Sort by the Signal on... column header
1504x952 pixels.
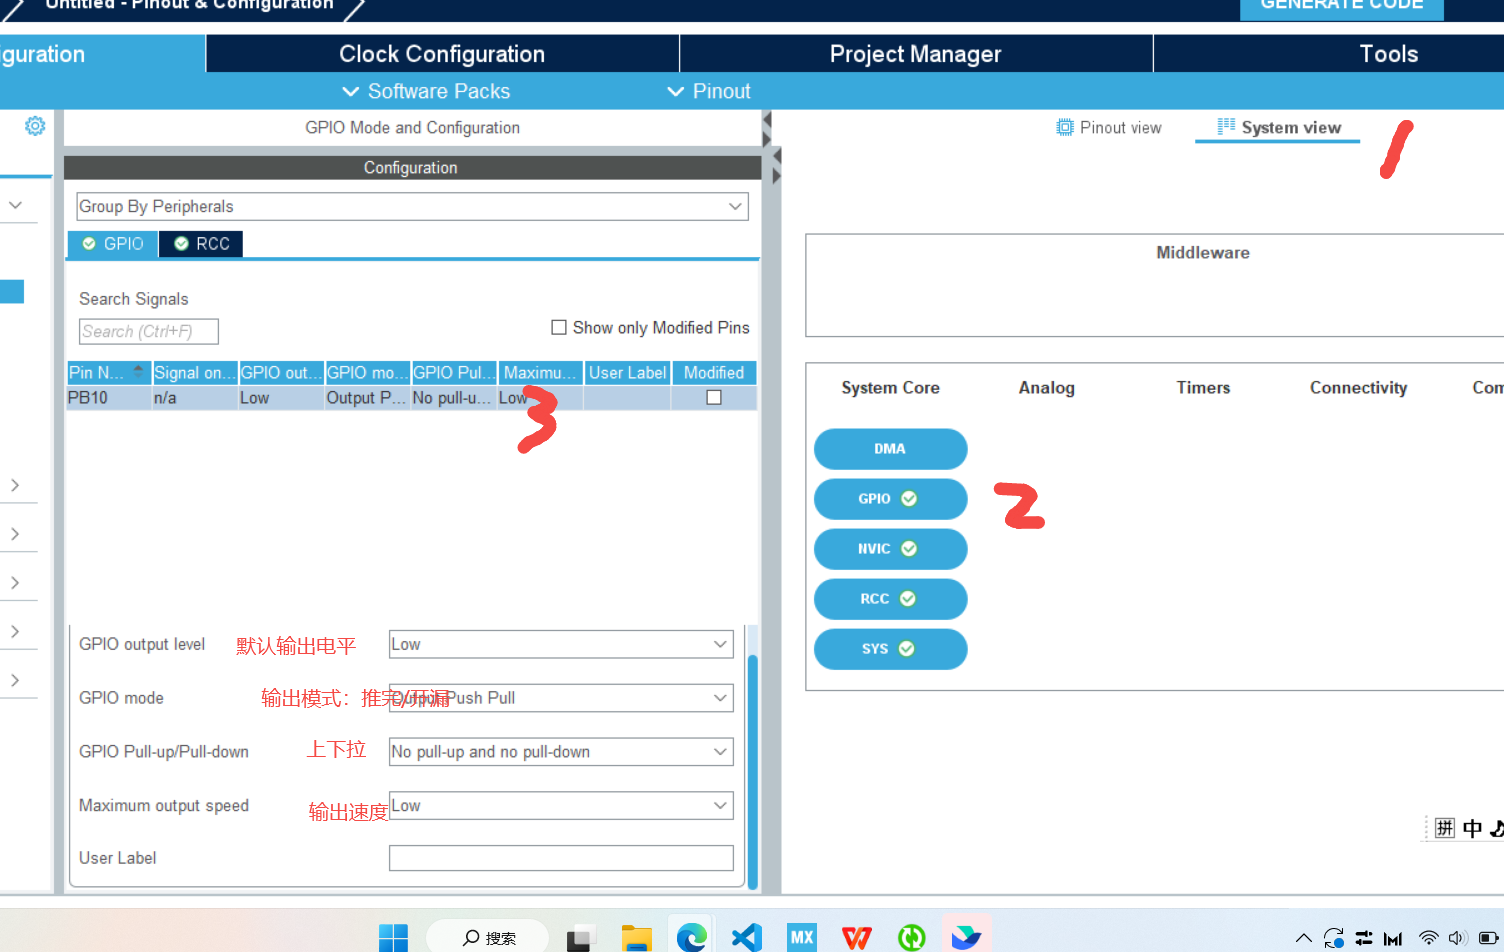click(195, 373)
